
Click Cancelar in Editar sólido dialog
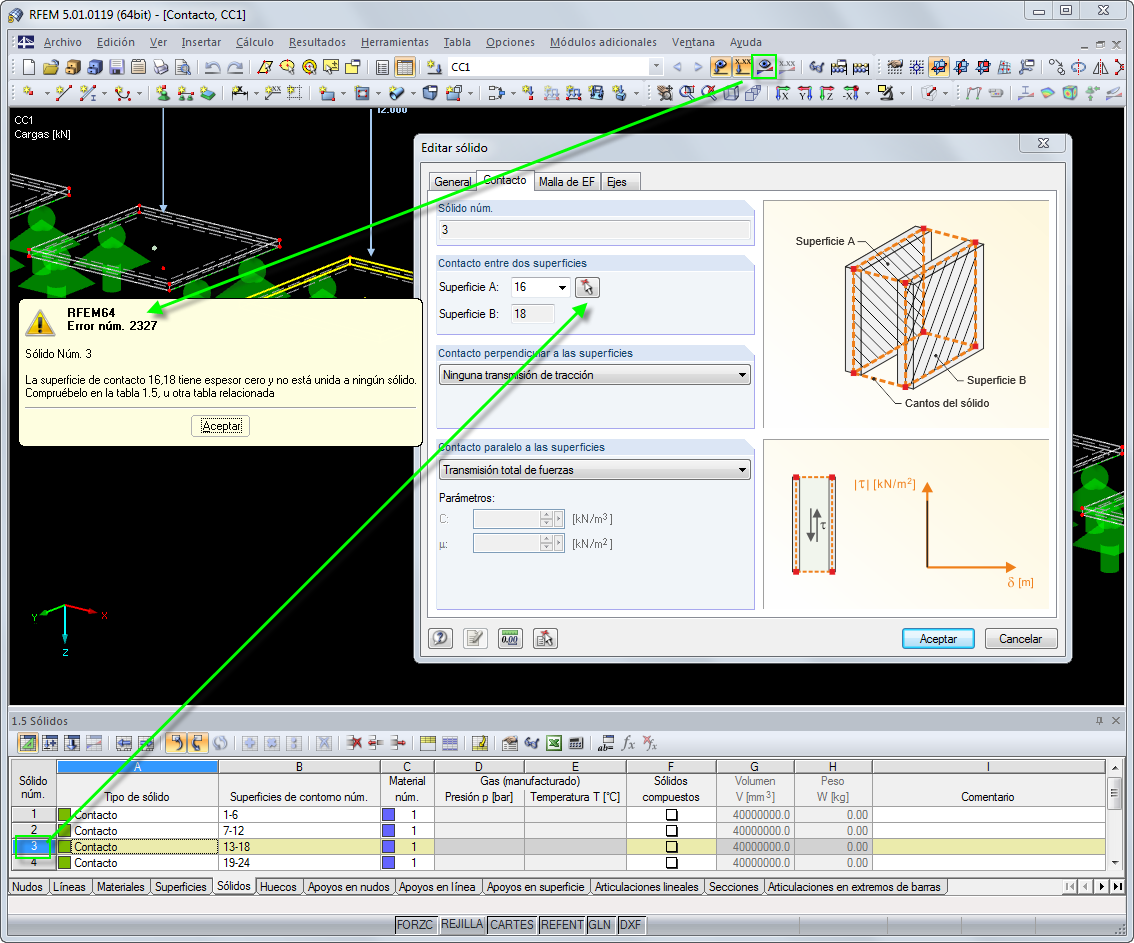(1020, 639)
